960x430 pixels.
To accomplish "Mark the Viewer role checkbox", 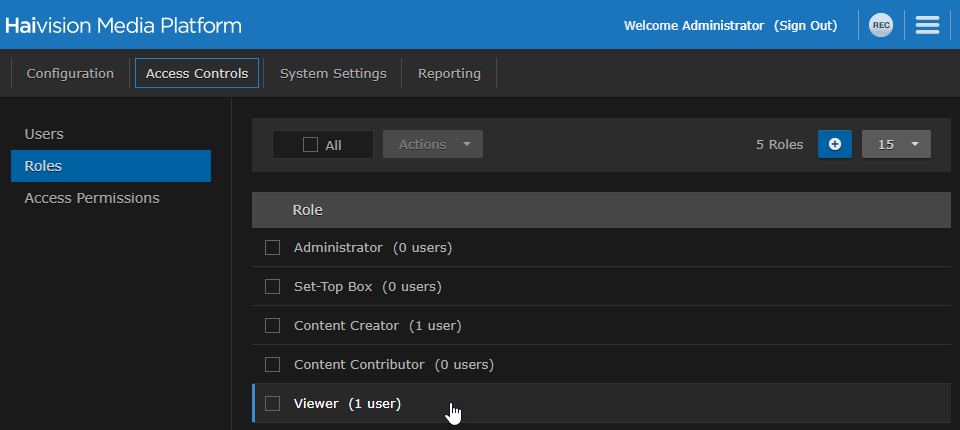I will pos(272,404).
